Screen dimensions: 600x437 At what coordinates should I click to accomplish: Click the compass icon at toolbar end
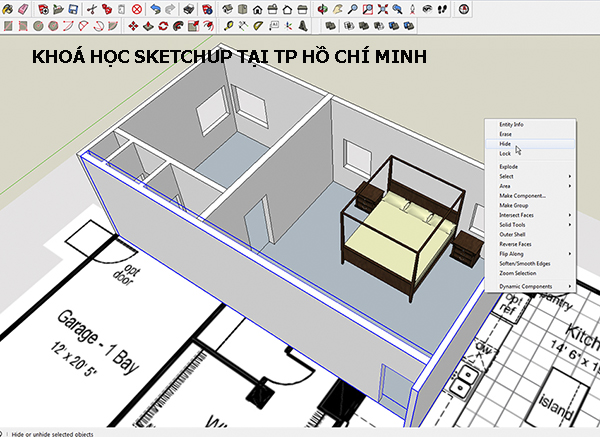(464, 9)
